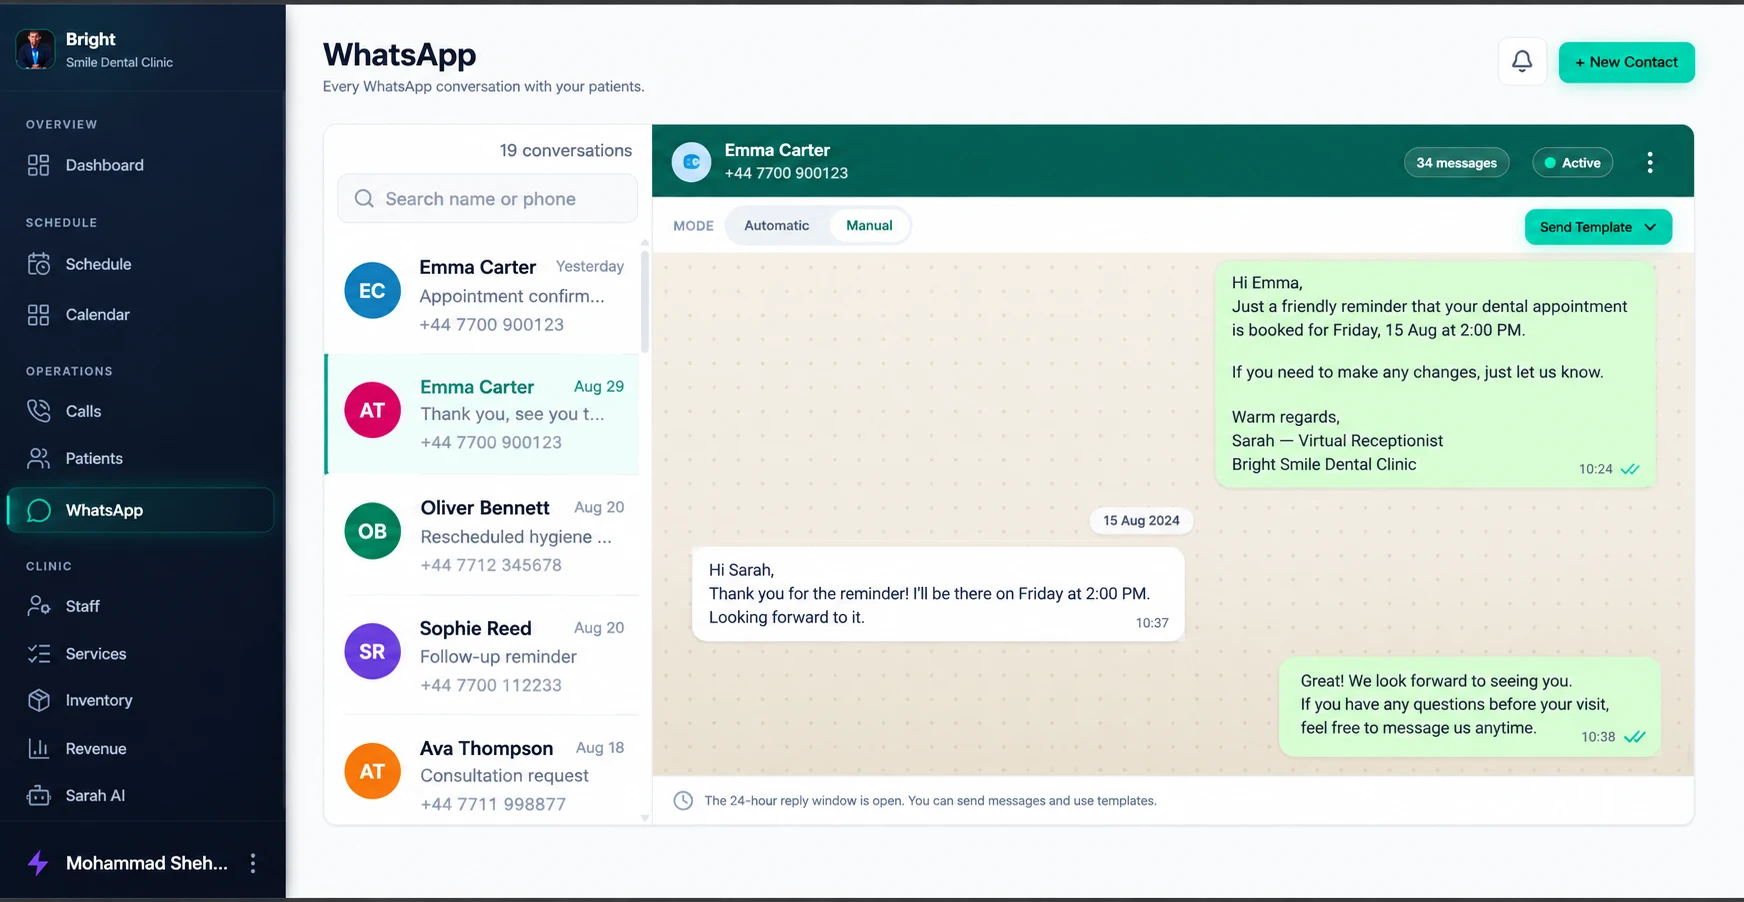Open Sophie Reed conversation
The width and height of the screenshot is (1744, 902).
pos(482,655)
